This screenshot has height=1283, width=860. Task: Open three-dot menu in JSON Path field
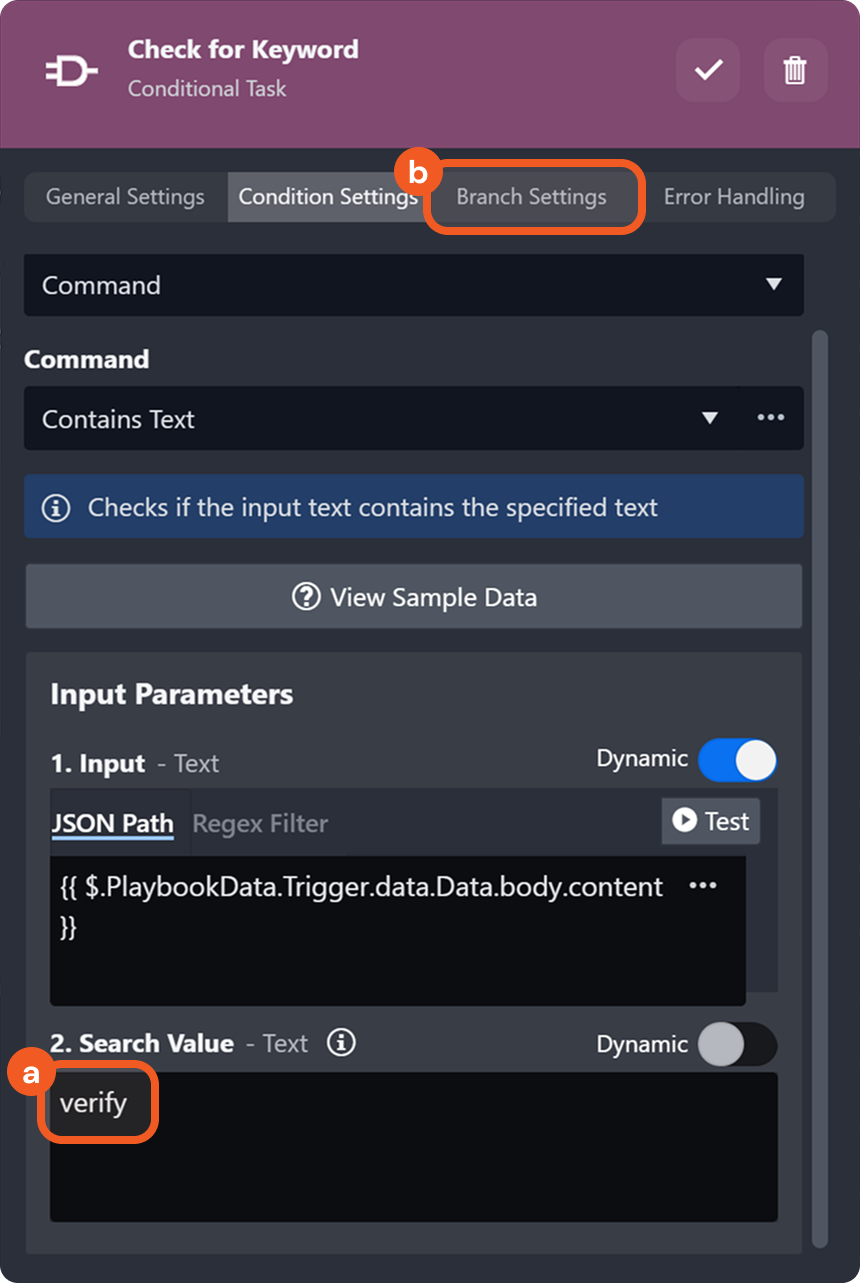(x=703, y=886)
